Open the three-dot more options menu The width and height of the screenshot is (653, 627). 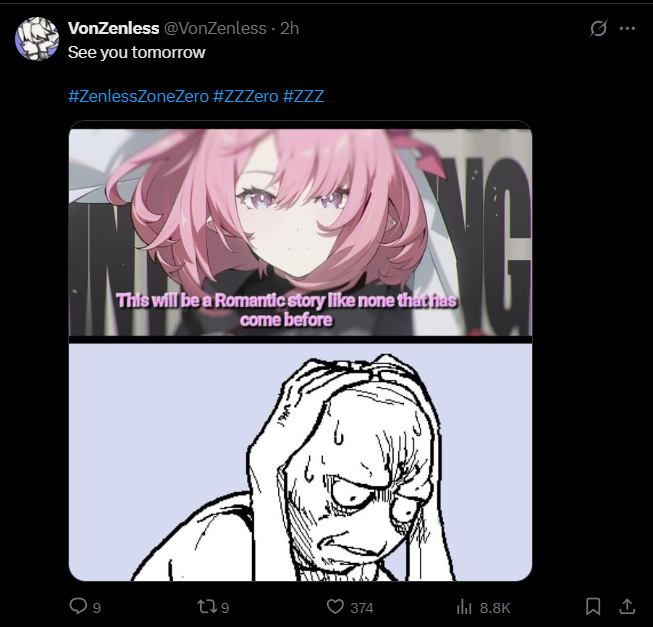point(627,28)
